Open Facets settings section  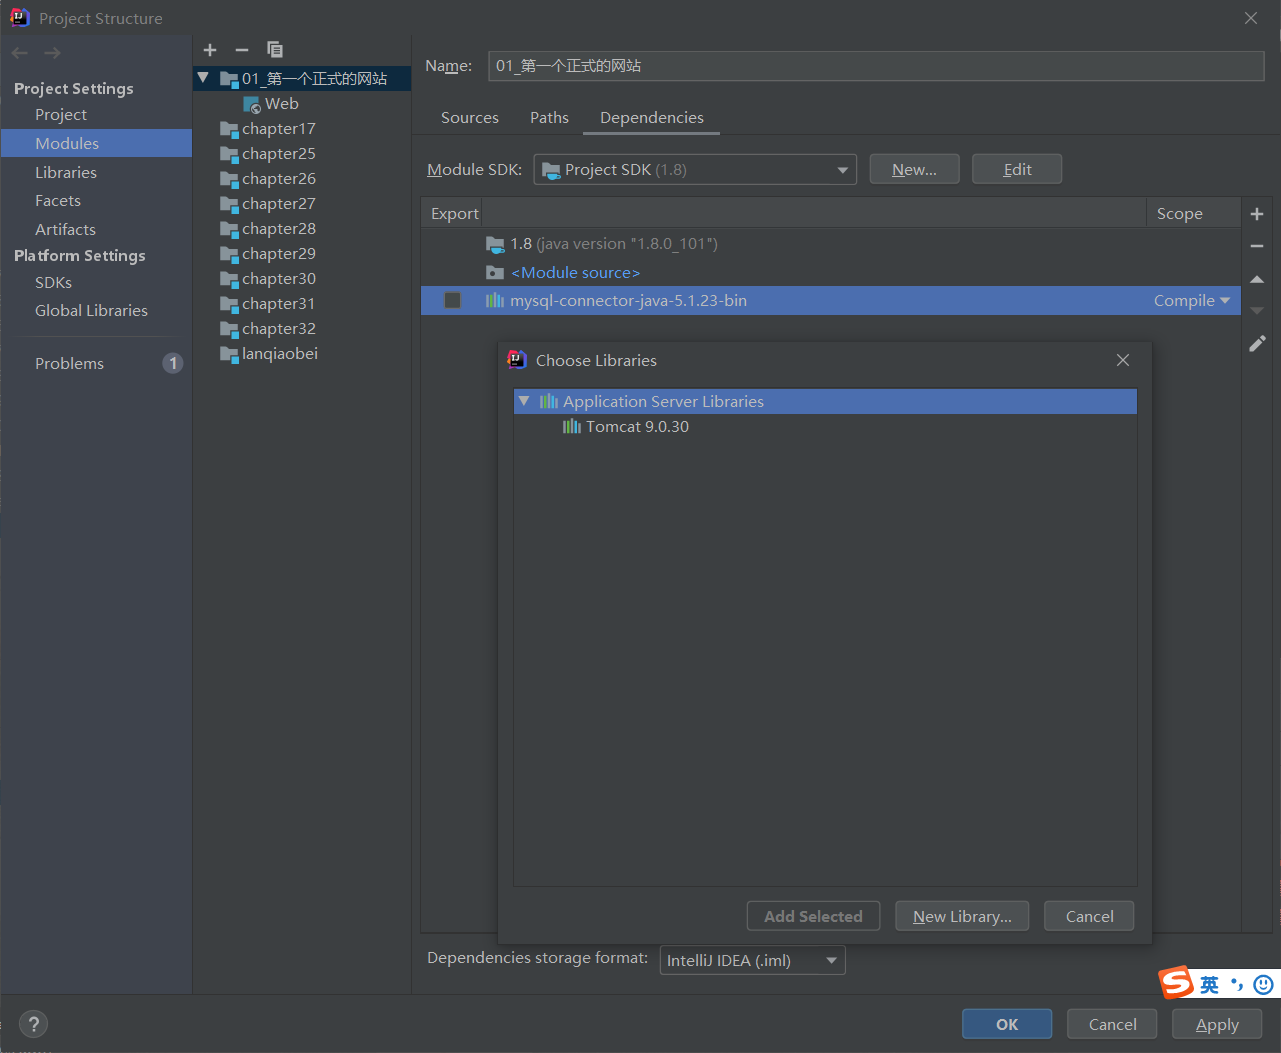(x=58, y=201)
